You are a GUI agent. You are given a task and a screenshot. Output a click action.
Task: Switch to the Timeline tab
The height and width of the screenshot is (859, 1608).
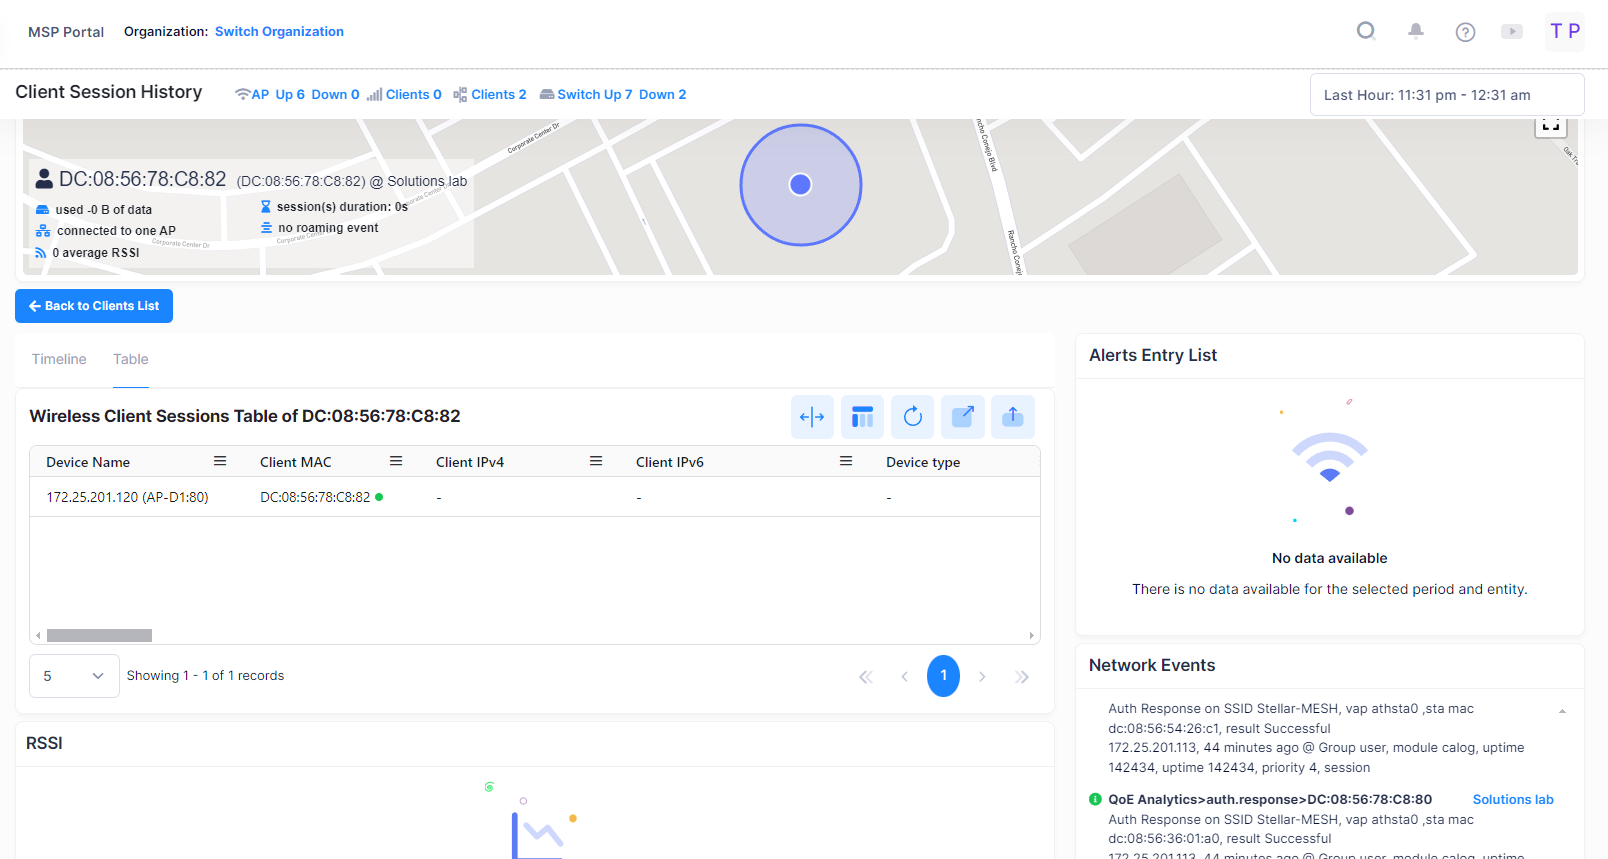(x=59, y=359)
